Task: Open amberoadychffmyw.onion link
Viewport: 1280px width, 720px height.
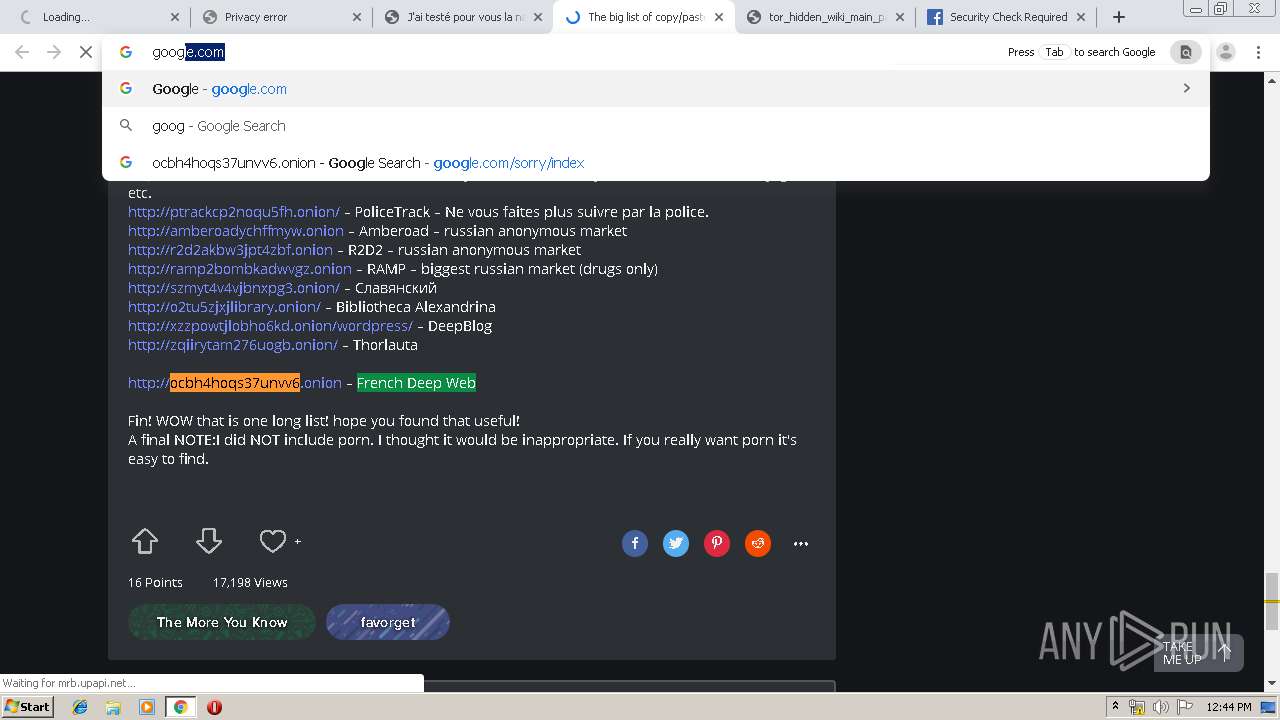Action: (x=236, y=231)
